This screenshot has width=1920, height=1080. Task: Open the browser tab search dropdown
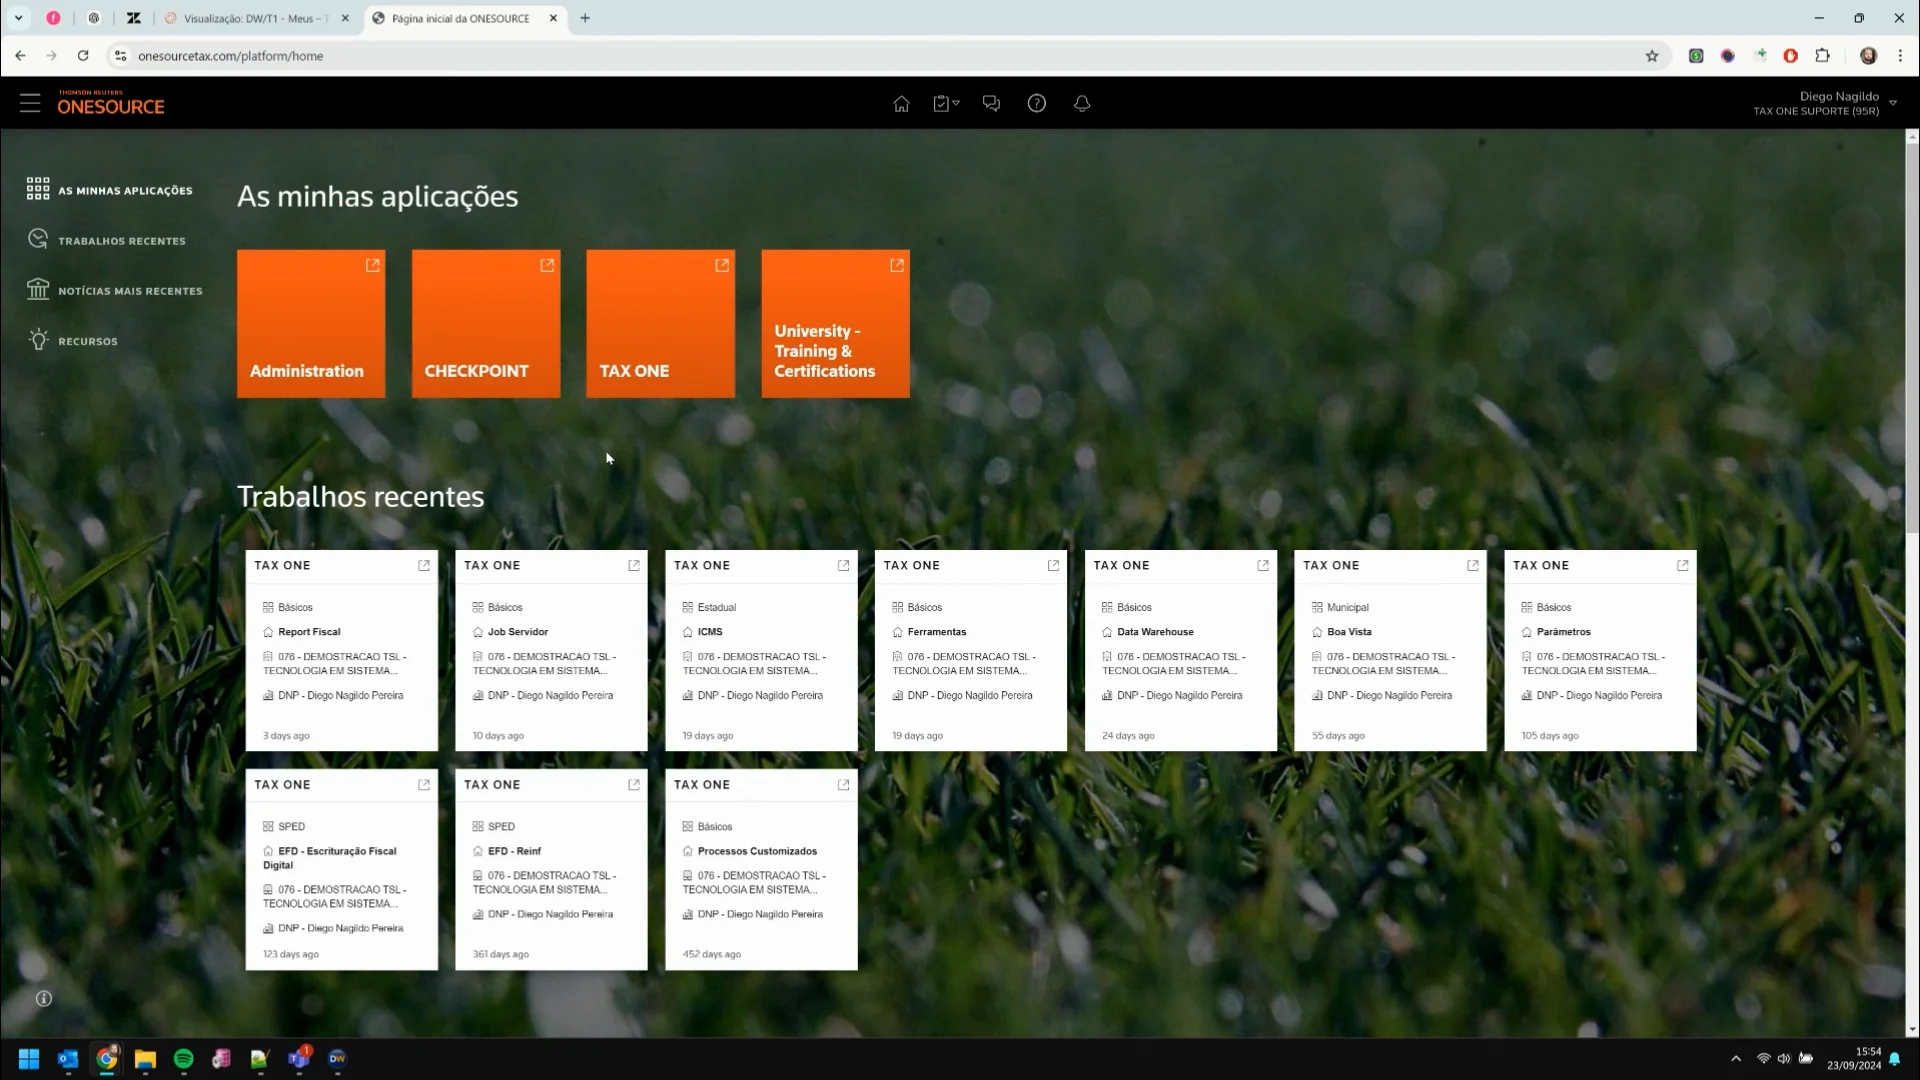(x=18, y=18)
